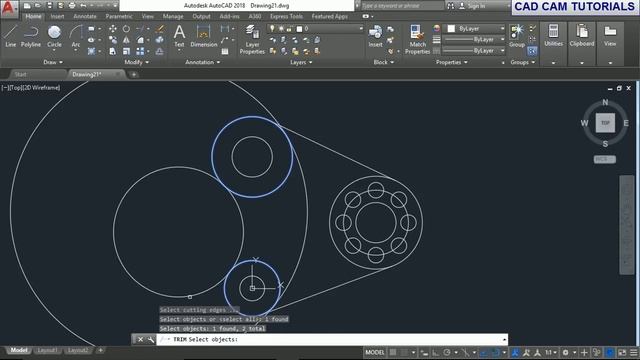The image size is (640, 360).
Task: Switch to the Layout1 tab
Action: [47, 350]
